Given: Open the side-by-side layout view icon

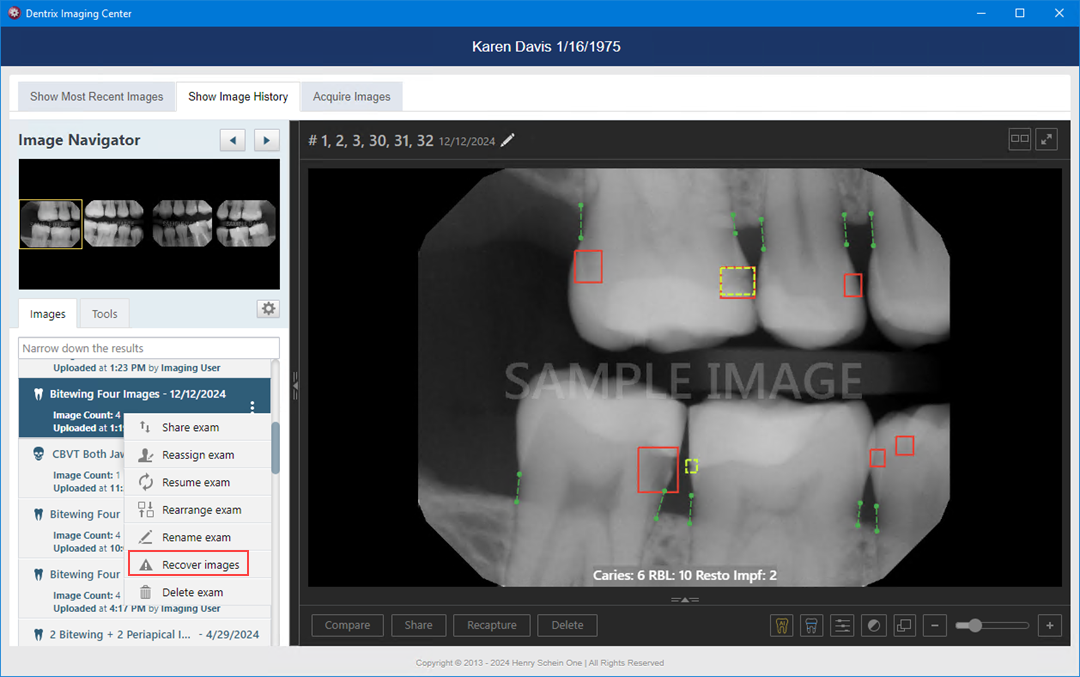Looking at the screenshot, I should [1019, 139].
